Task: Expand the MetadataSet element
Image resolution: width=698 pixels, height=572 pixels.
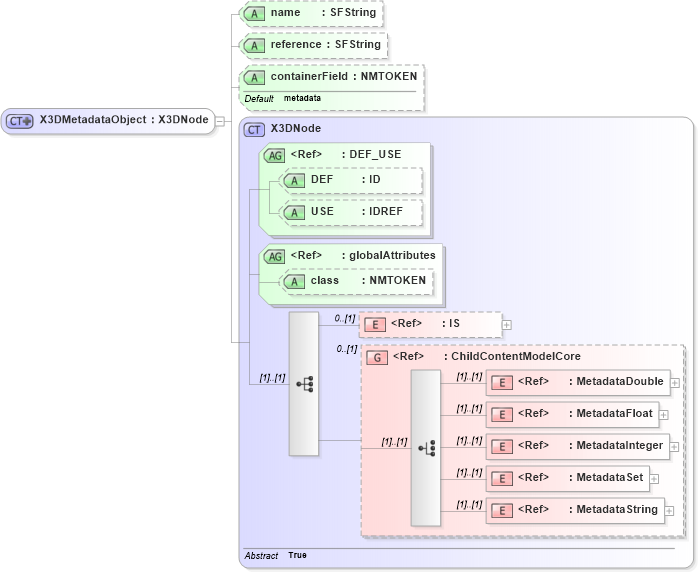Action: point(654,479)
